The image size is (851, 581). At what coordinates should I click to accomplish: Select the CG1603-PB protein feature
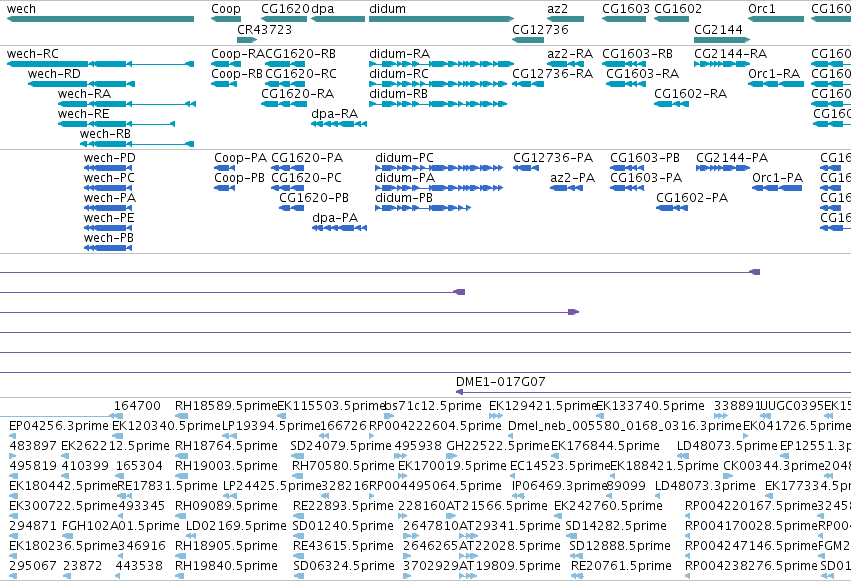(x=627, y=168)
